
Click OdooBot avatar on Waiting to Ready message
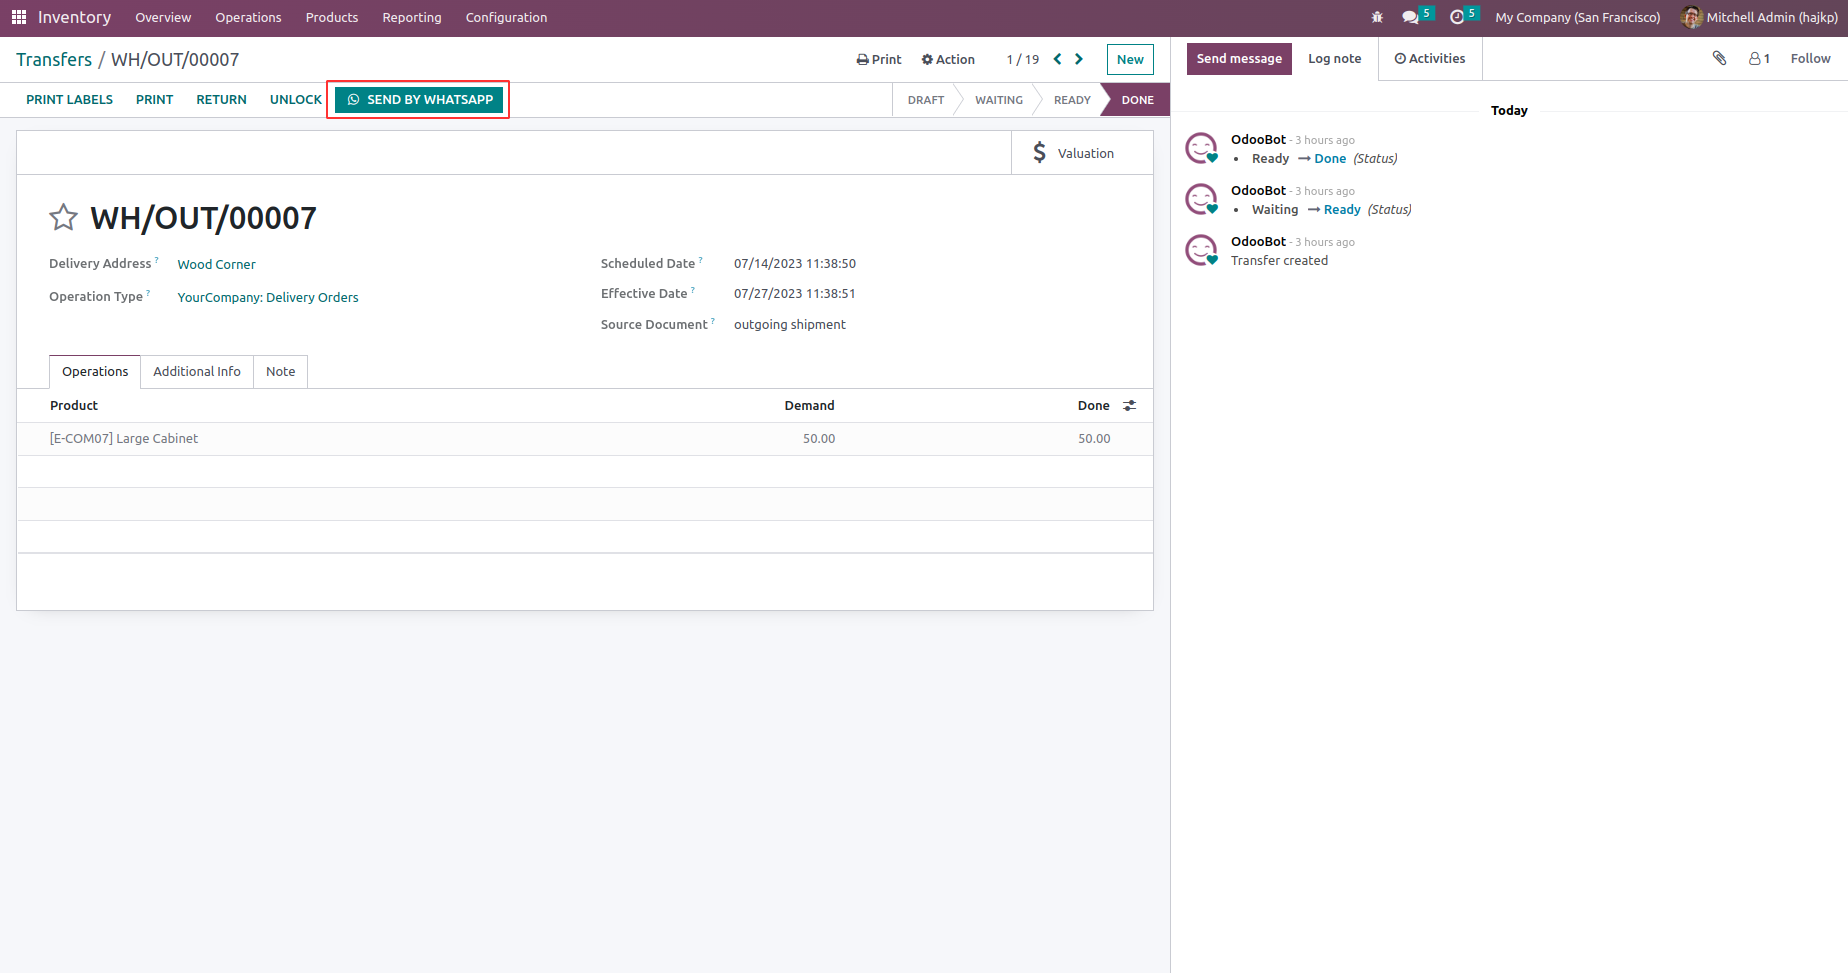click(x=1201, y=200)
